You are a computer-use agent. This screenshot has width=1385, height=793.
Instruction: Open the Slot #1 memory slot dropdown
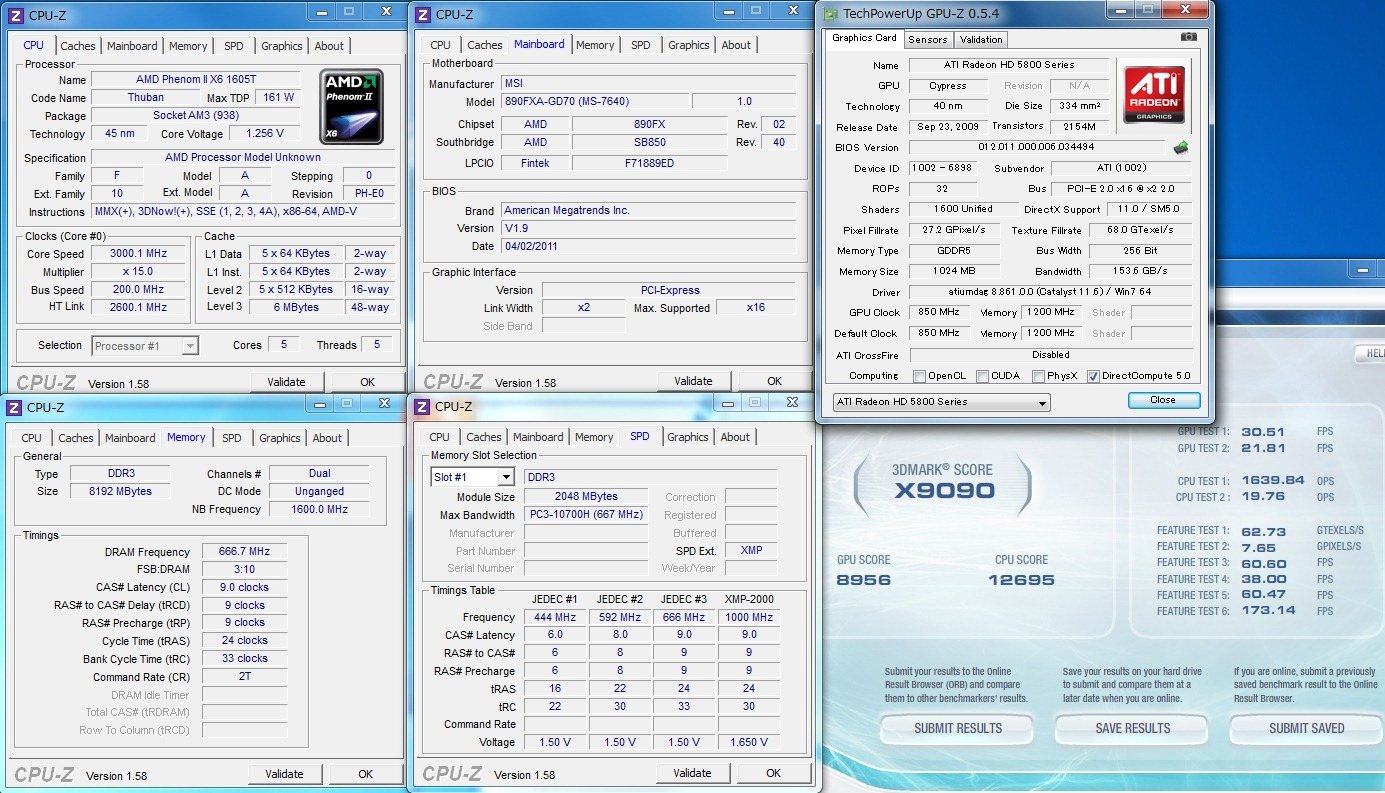pyautogui.click(x=472, y=478)
